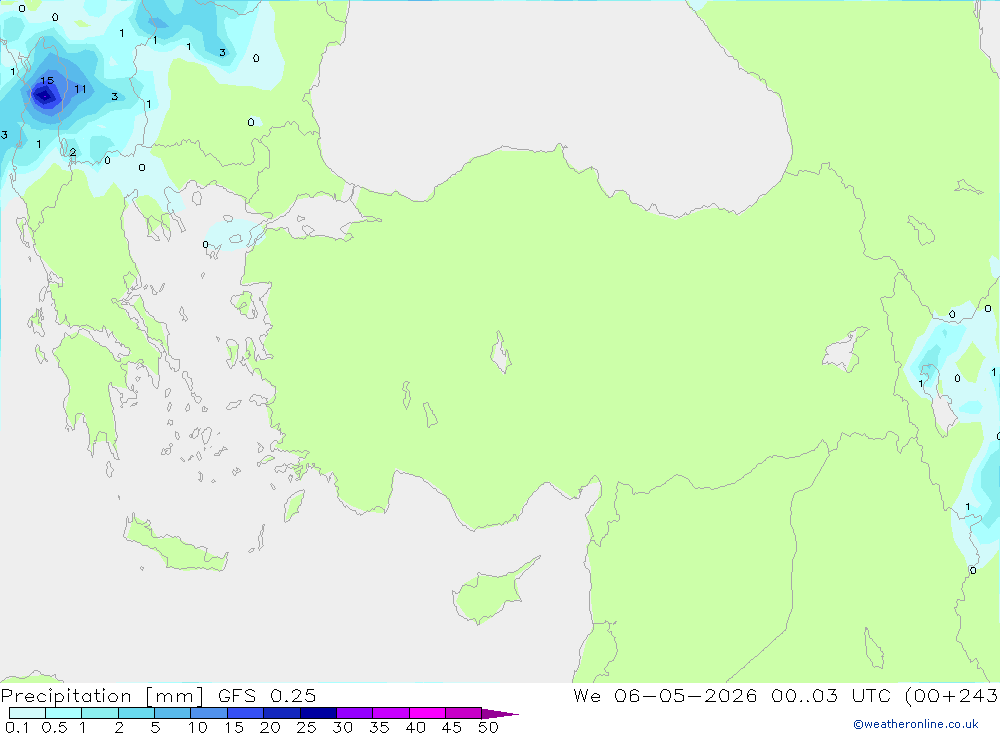Click the 0.1–0.5 mm legend color swatch
This screenshot has height=733, width=1000.
(27, 713)
